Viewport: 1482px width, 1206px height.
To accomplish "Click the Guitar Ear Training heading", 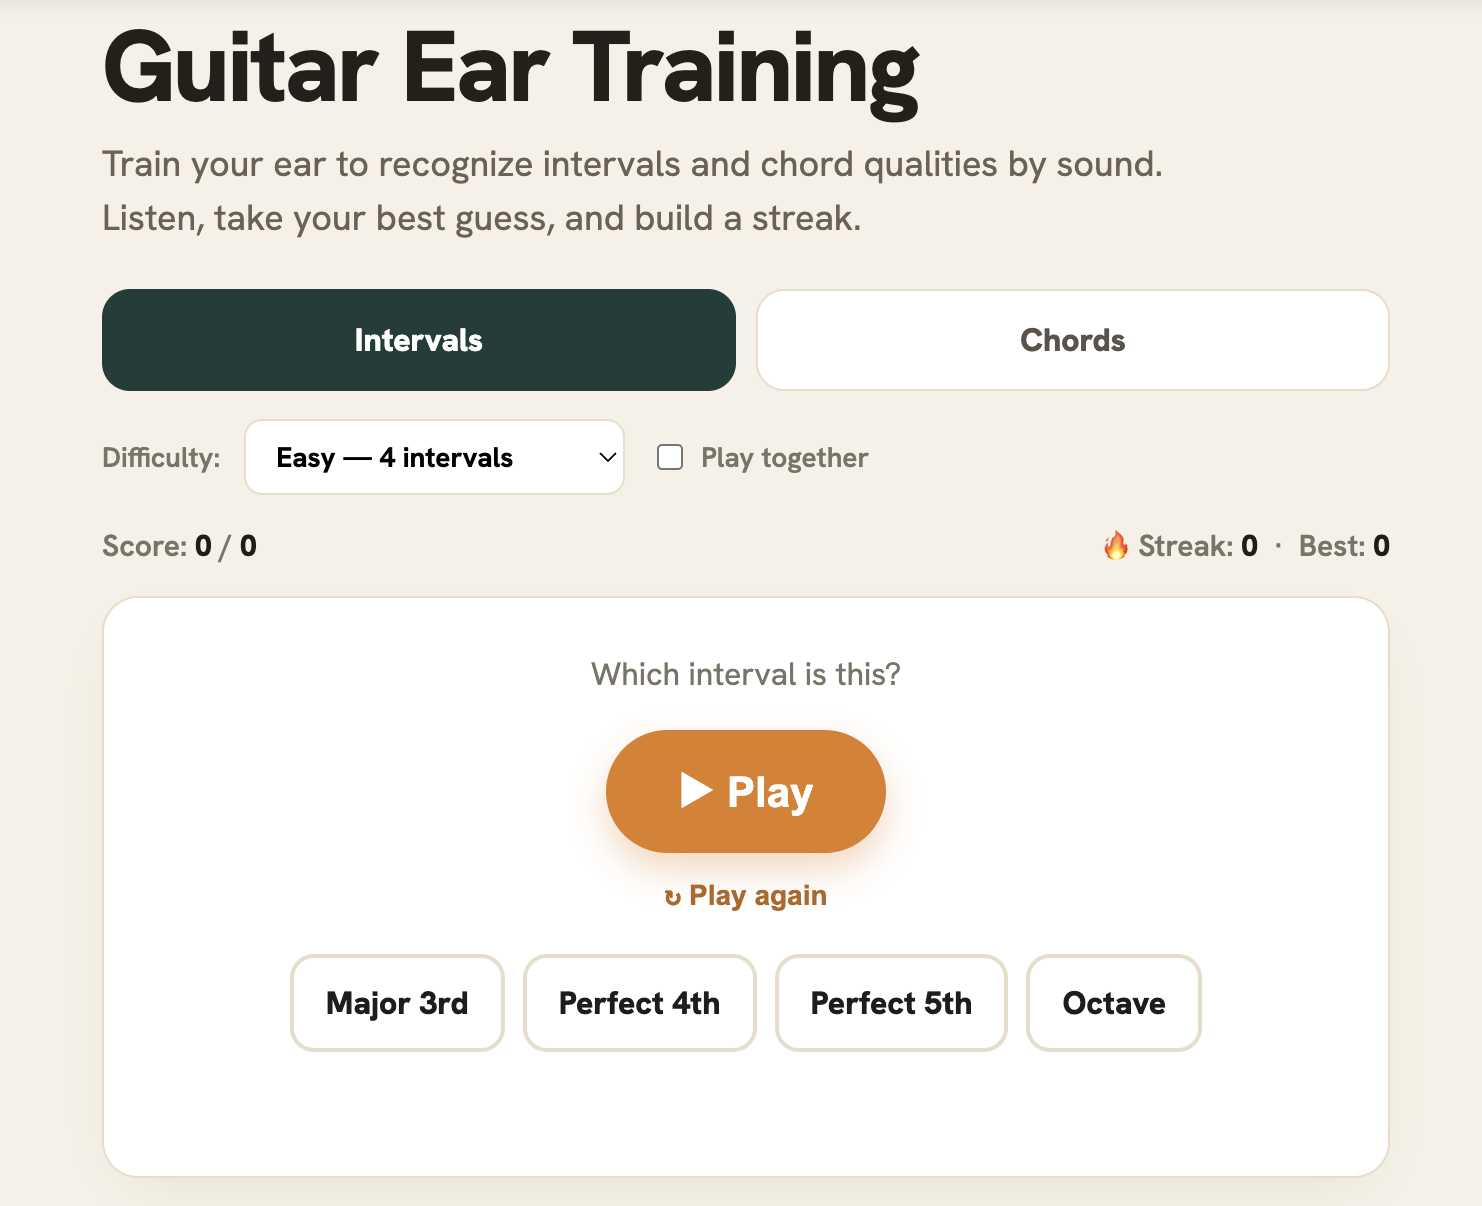I will click(x=511, y=70).
